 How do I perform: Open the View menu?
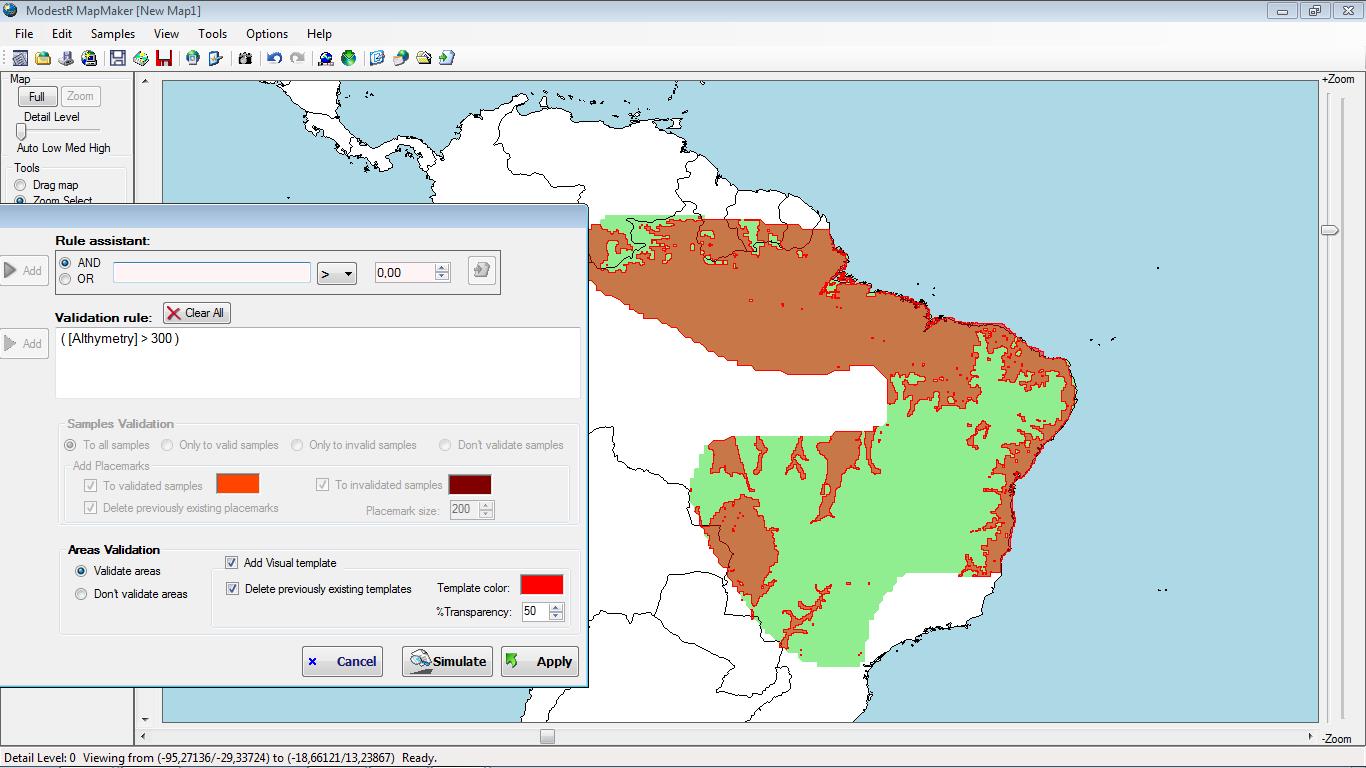point(166,33)
